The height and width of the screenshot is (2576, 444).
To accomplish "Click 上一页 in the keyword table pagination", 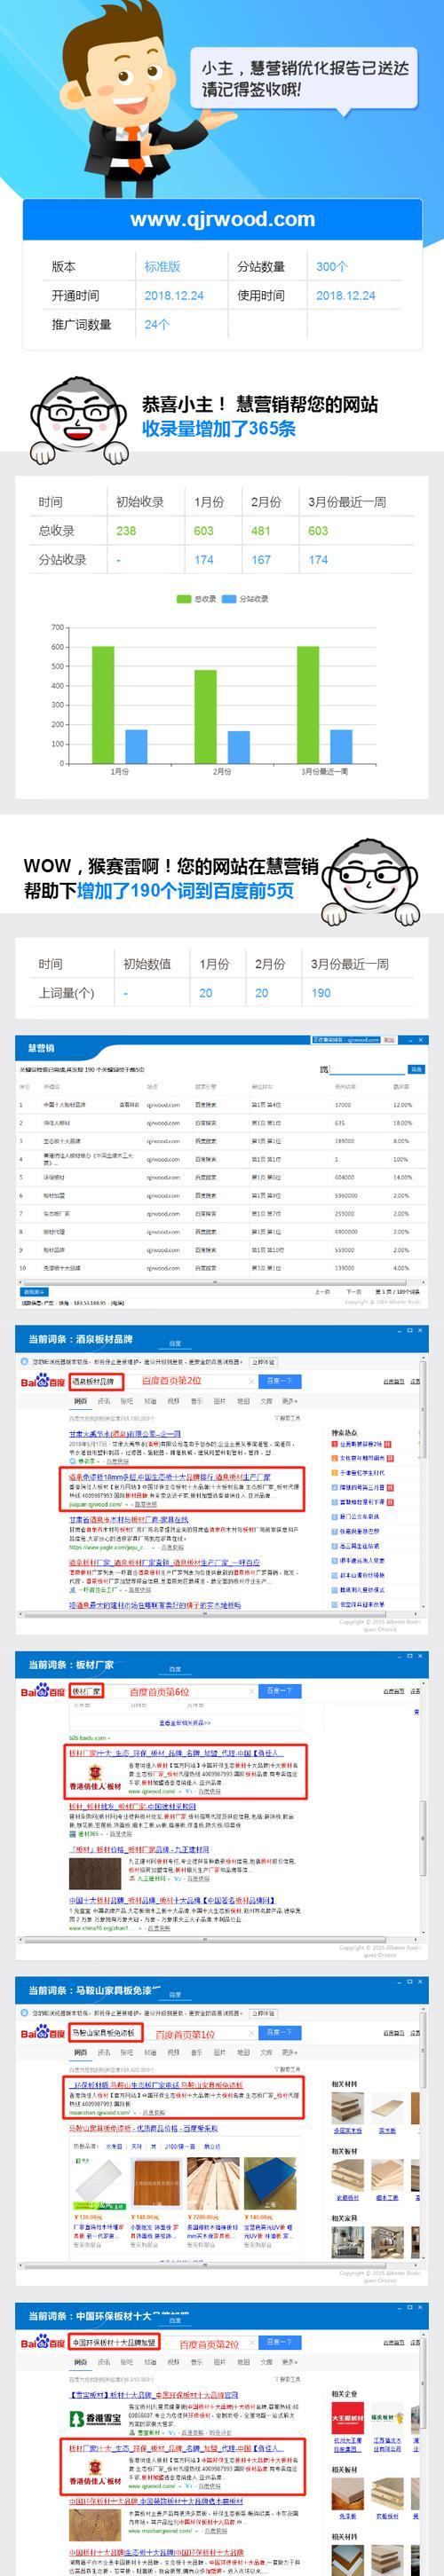I will click(322, 1292).
